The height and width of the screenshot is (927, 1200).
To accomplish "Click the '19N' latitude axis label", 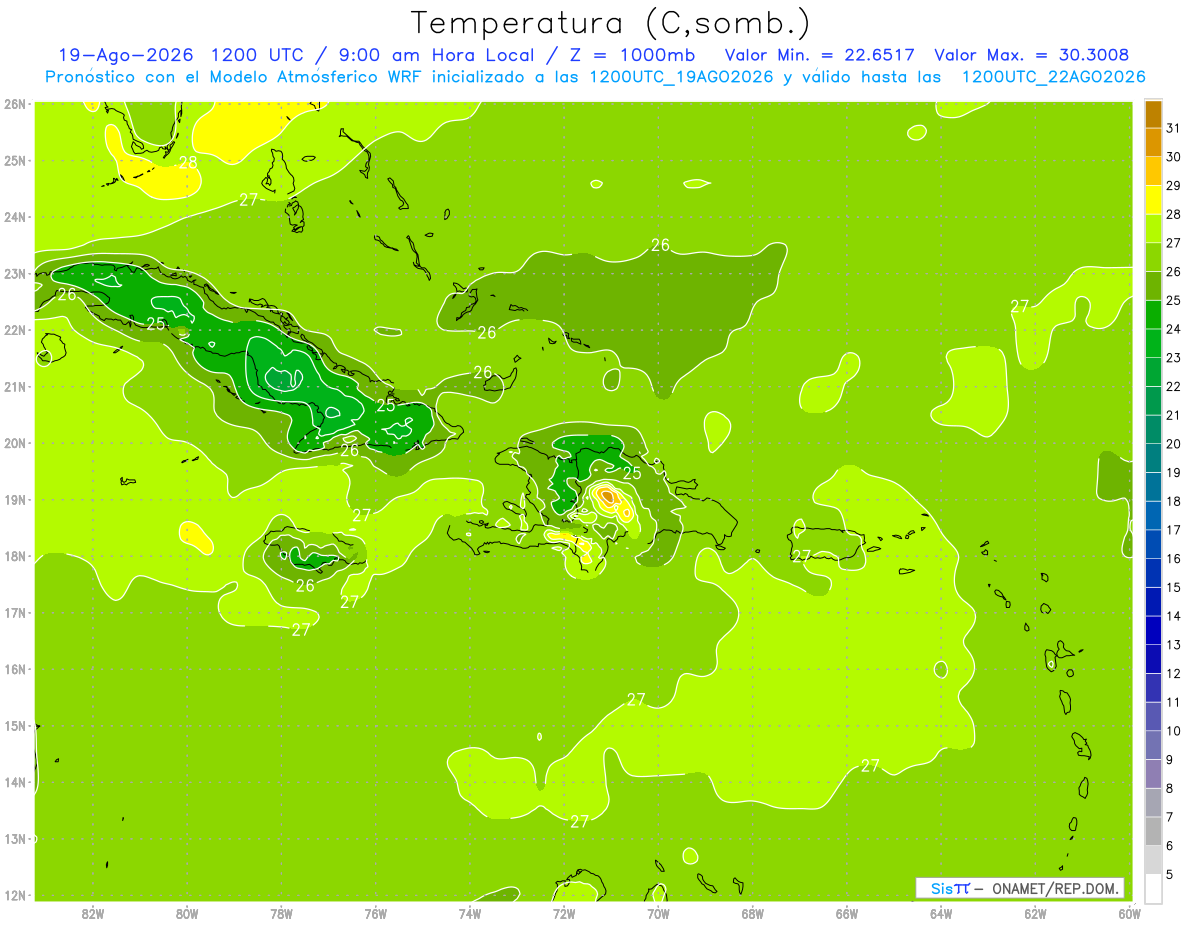I will [15, 499].
